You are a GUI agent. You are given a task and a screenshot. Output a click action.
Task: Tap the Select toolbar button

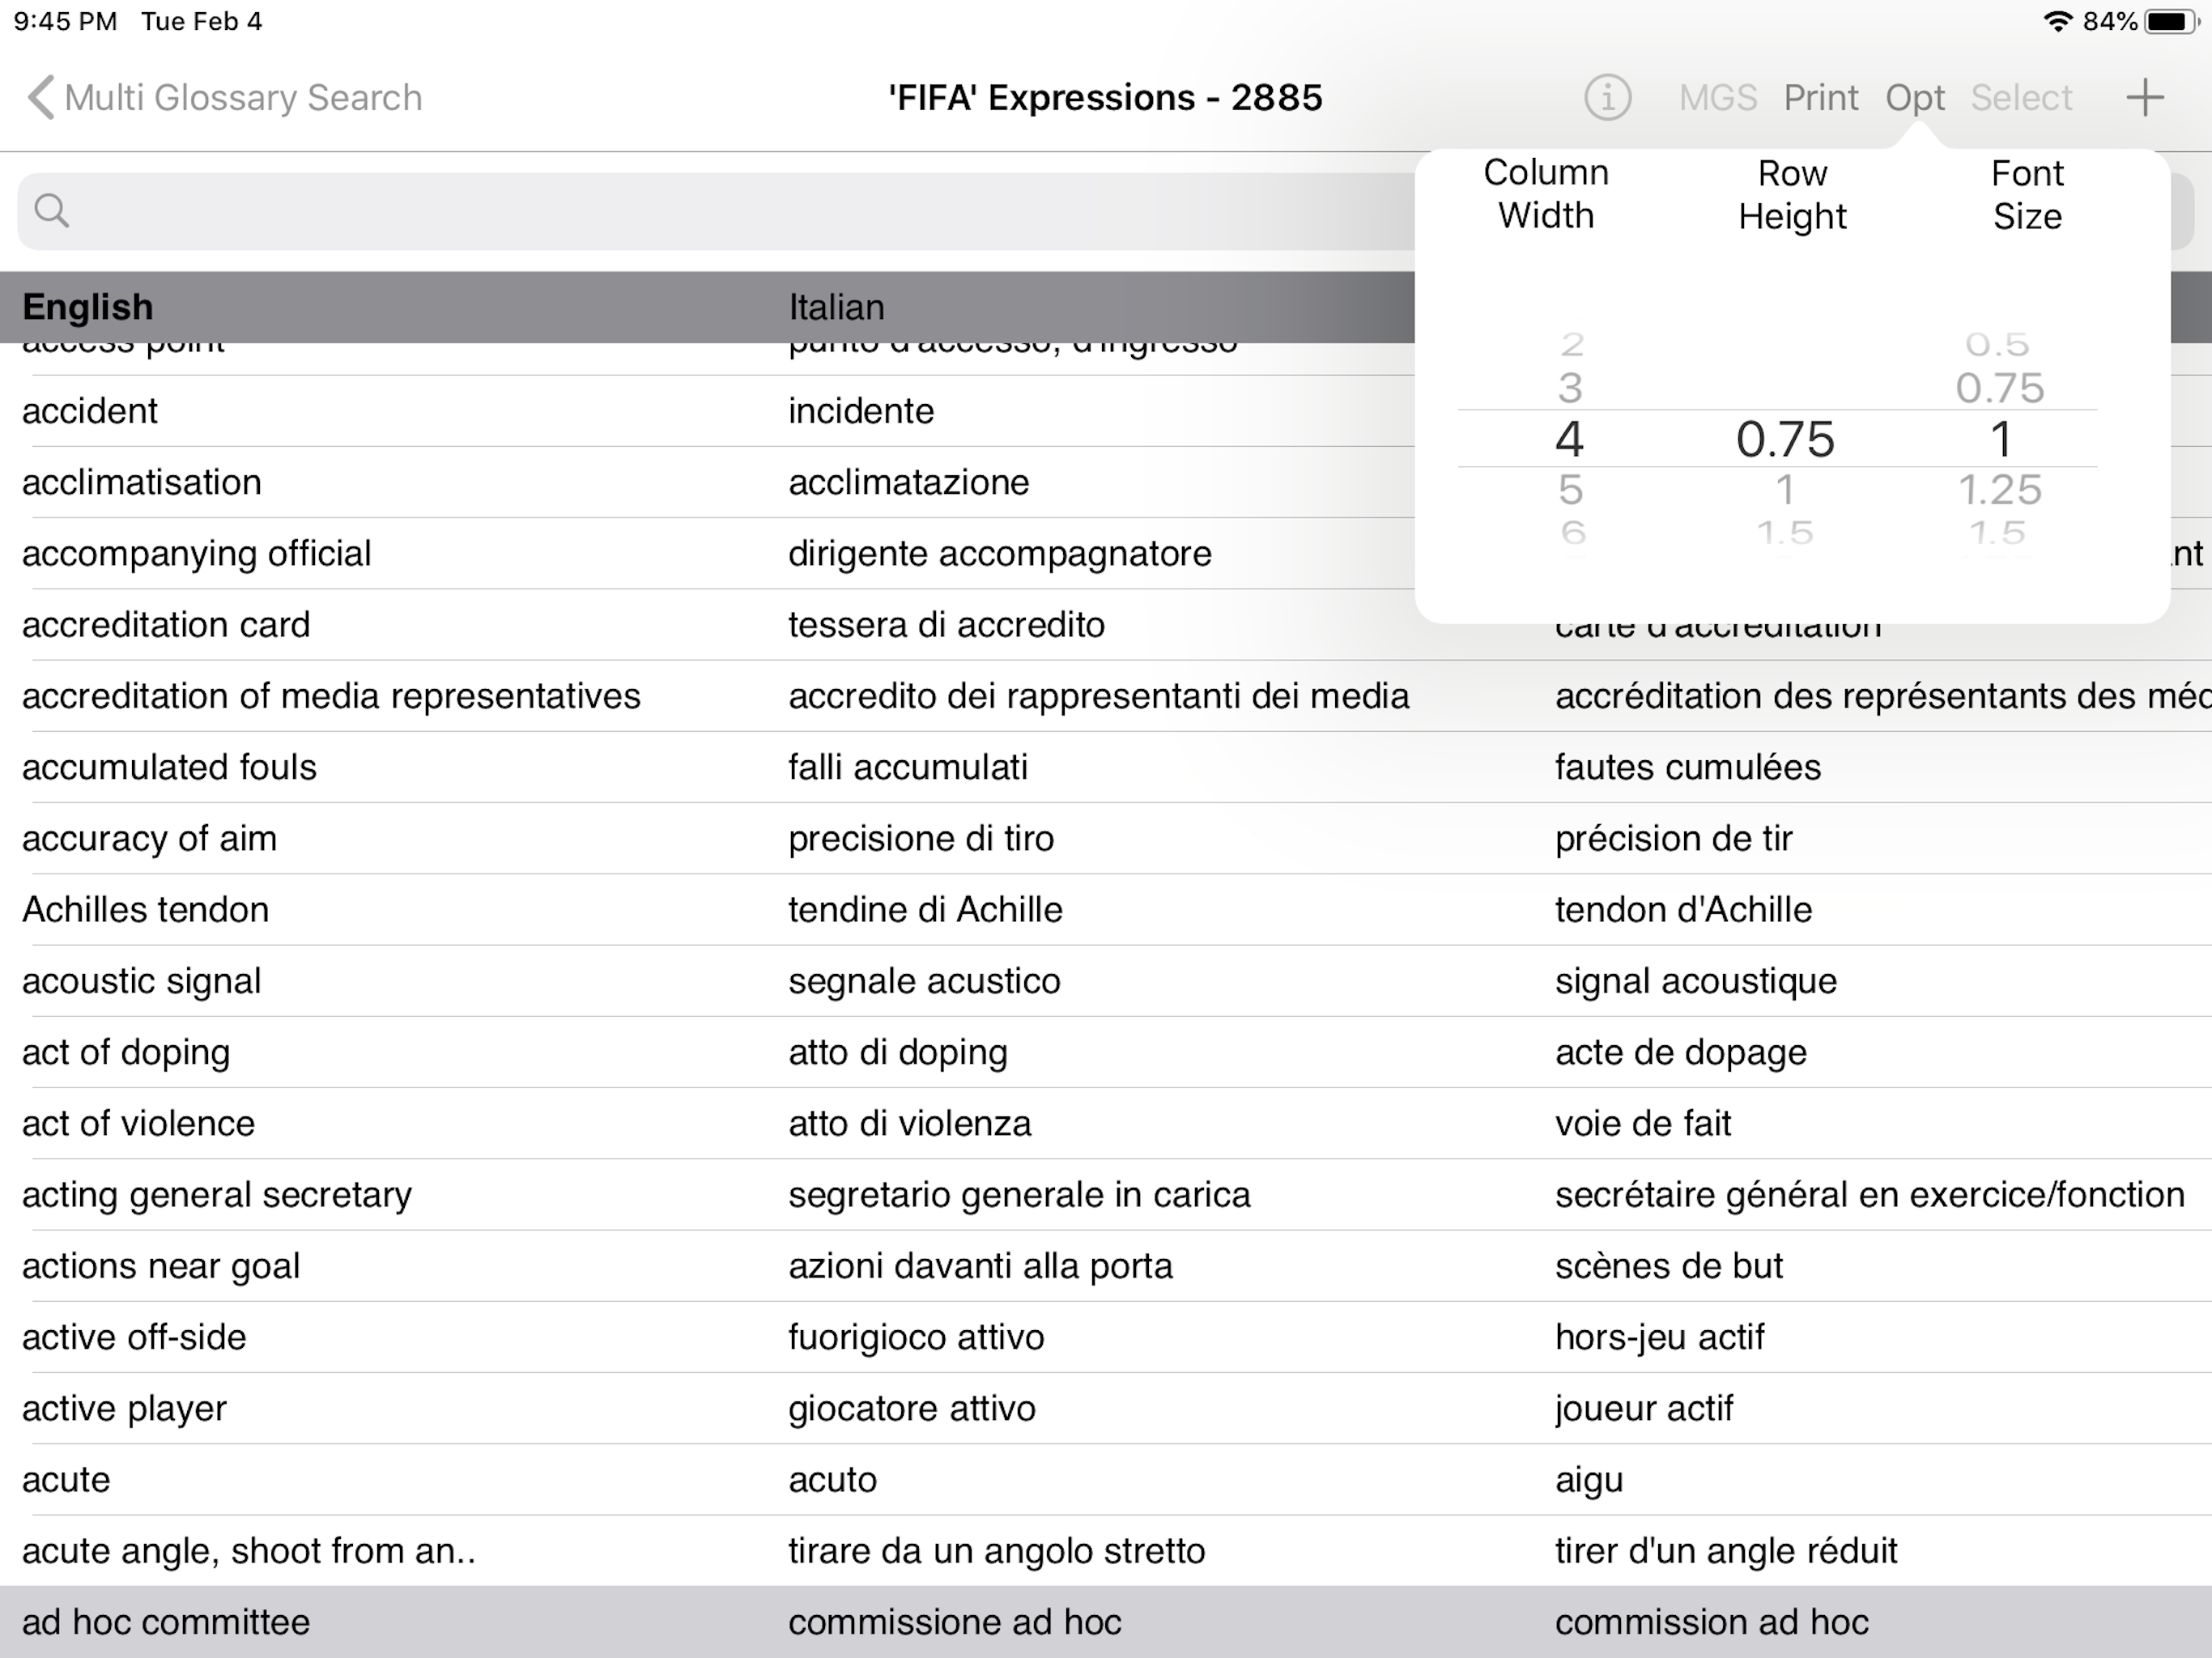[x=2021, y=98]
